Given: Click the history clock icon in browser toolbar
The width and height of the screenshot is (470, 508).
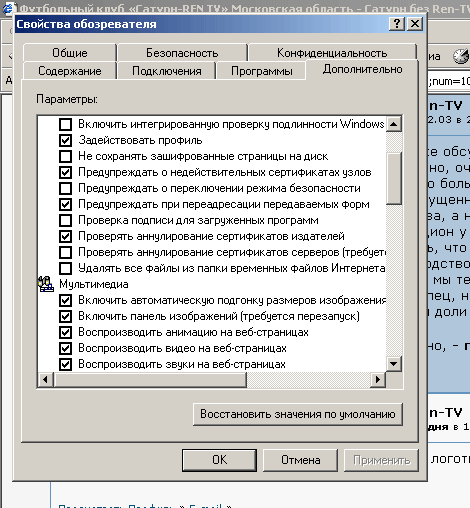Looking at the screenshot, I should point(461,56).
